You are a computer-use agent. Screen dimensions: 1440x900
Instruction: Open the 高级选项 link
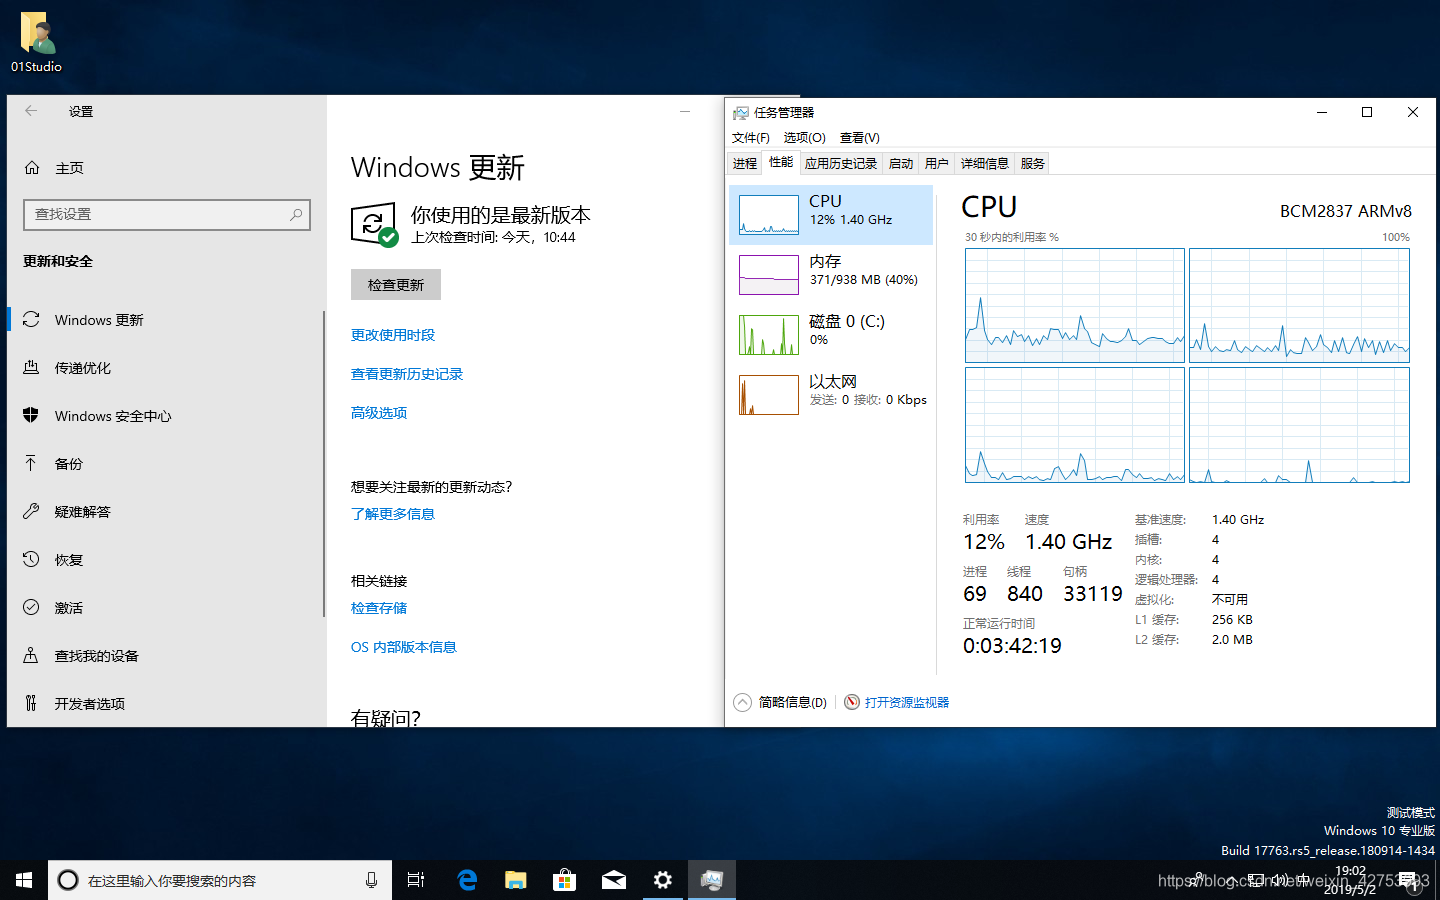point(379,413)
